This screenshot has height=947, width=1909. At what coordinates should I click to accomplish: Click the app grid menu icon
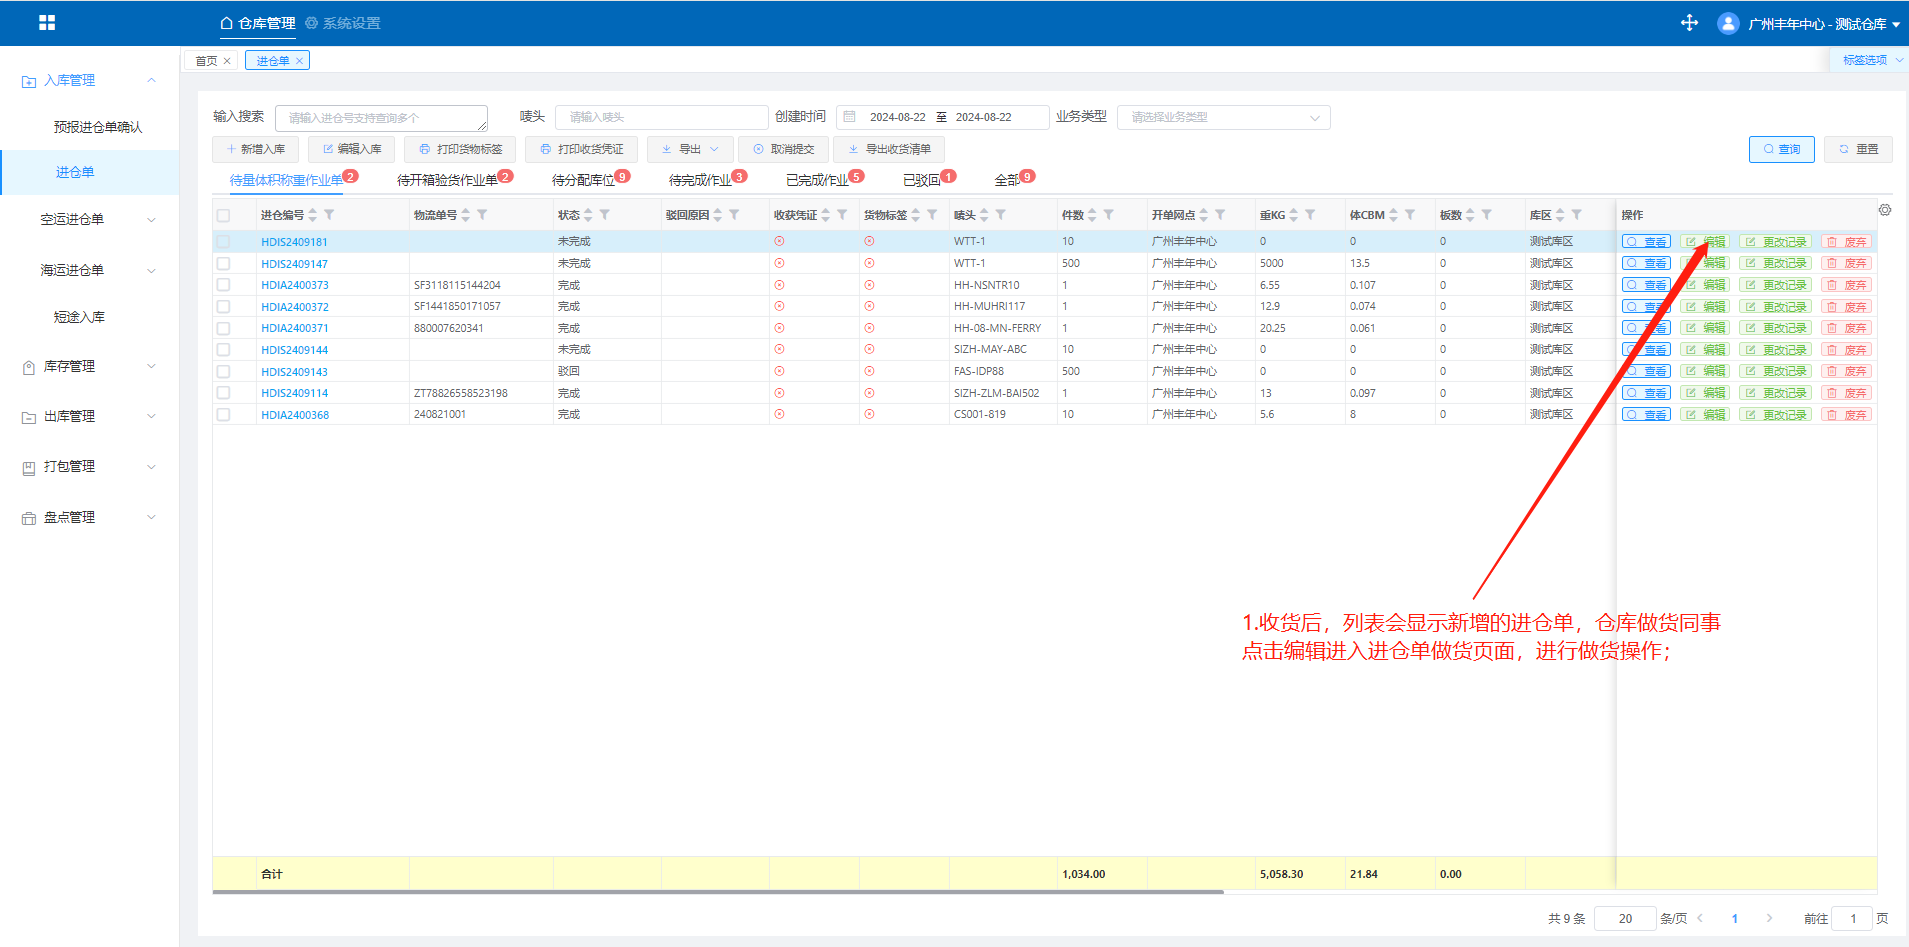(47, 23)
